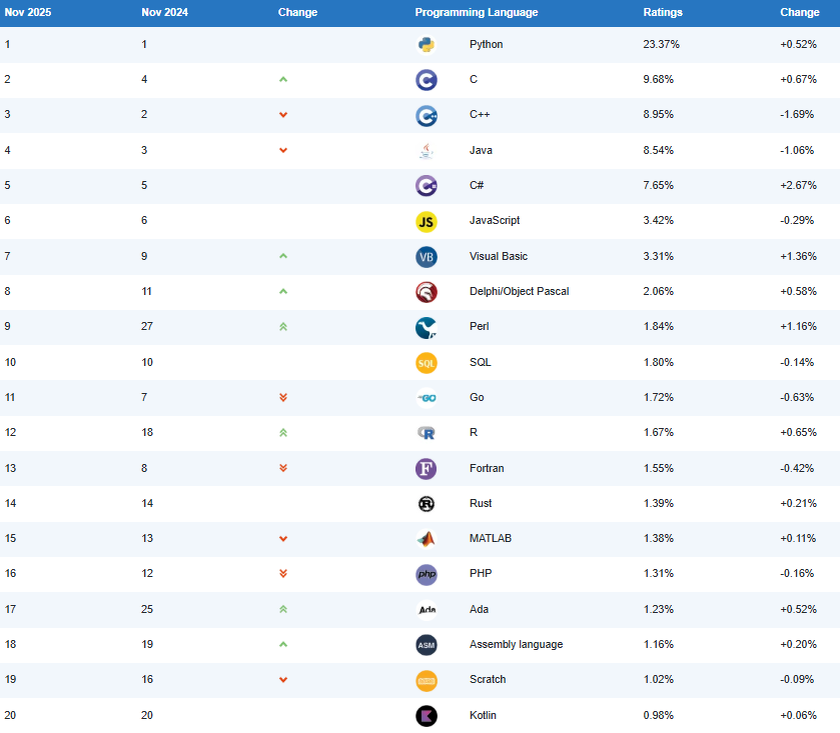Click the Rust gear logo icon
840x733 pixels.
[426, 504]
